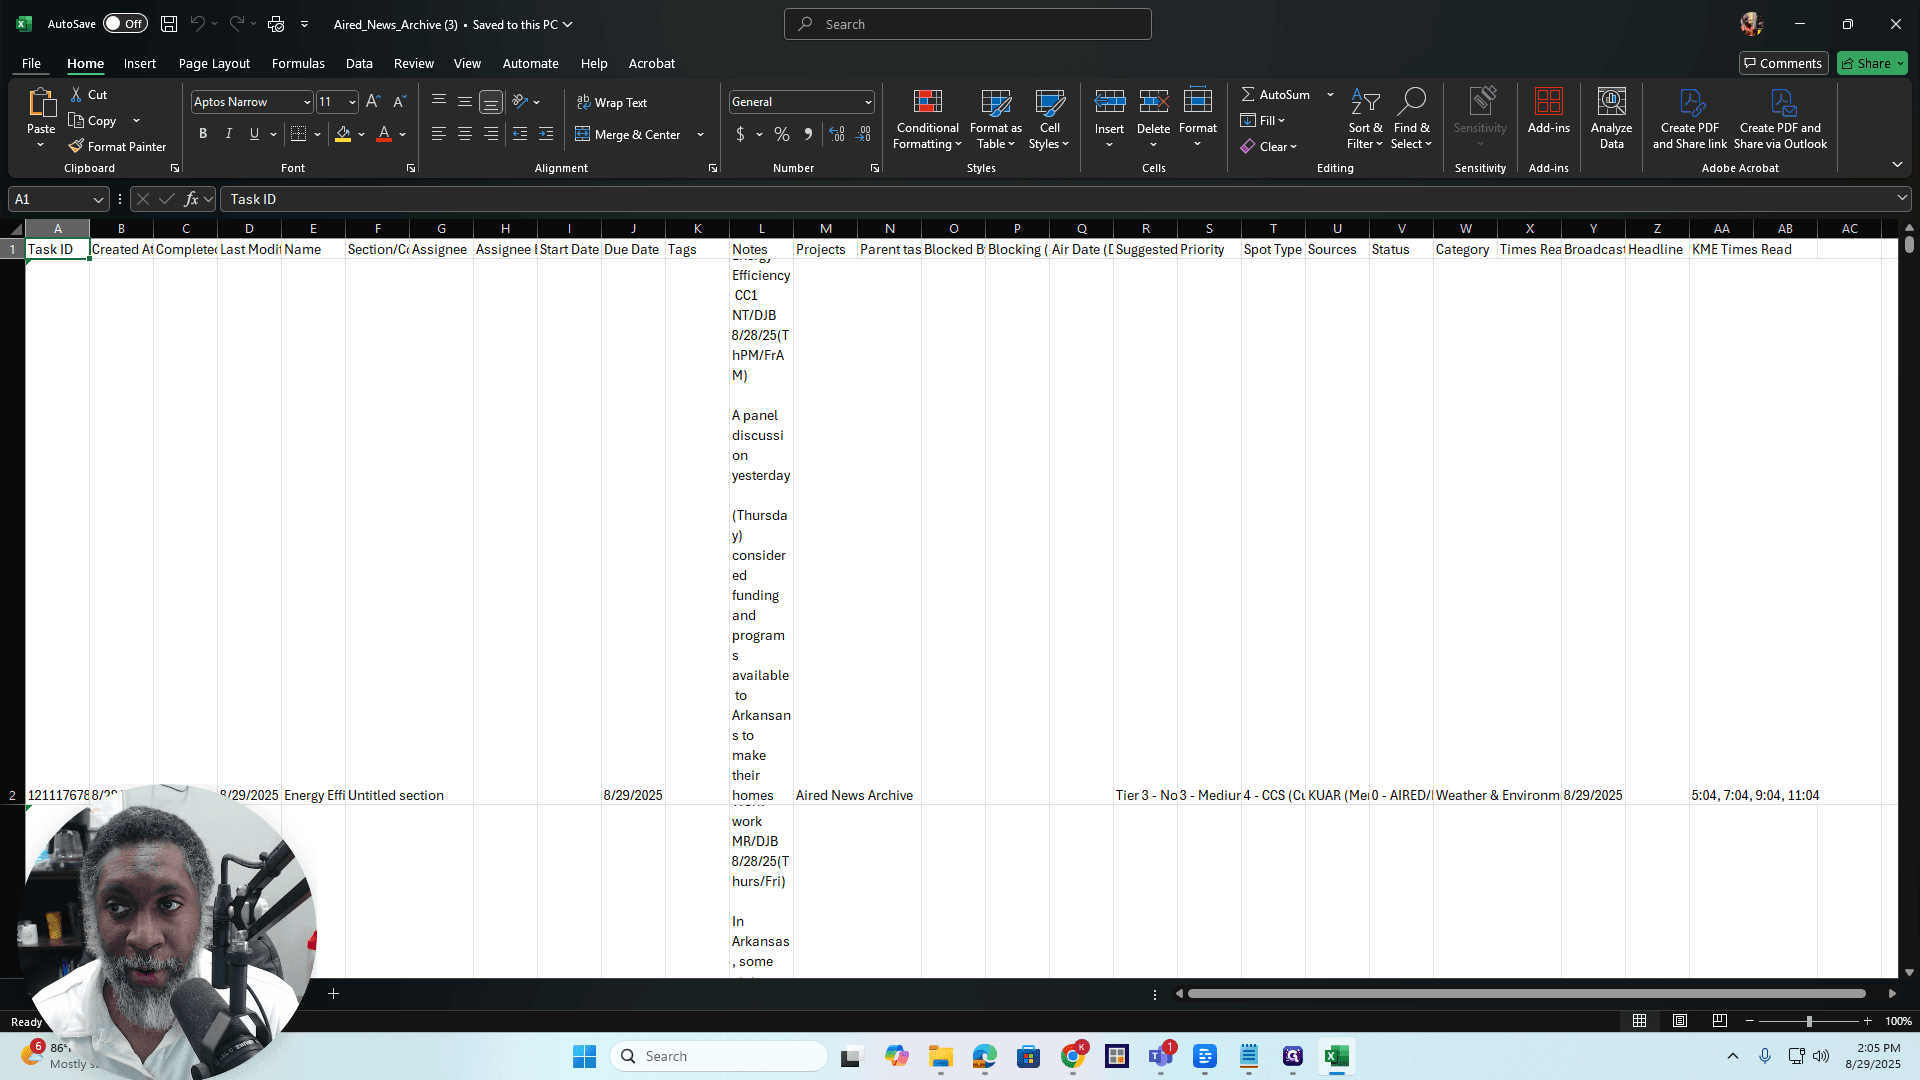Open Find & Select menu
Viewport: 1920px width, 1080px height.
pyautogui.click(x=1411, y=119)
